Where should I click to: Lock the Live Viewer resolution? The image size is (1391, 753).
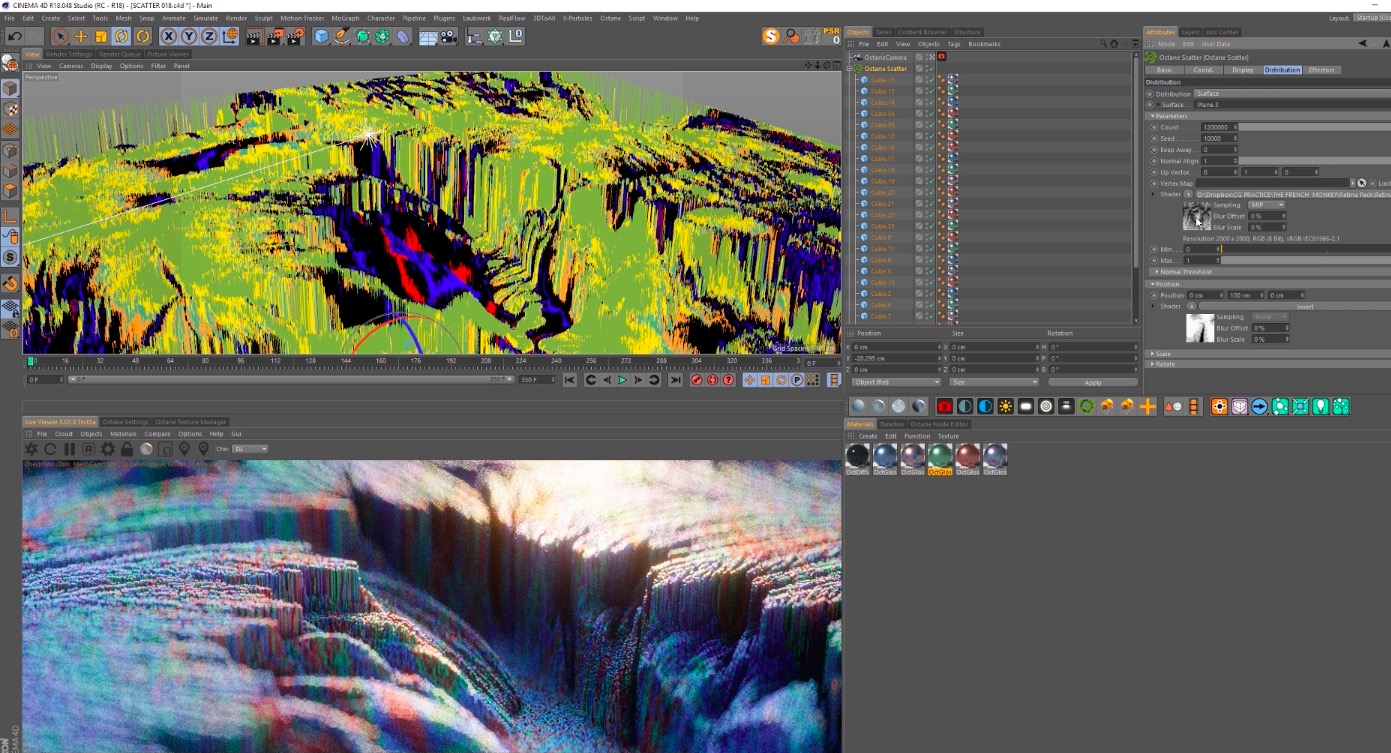click(x=127, y=448)
